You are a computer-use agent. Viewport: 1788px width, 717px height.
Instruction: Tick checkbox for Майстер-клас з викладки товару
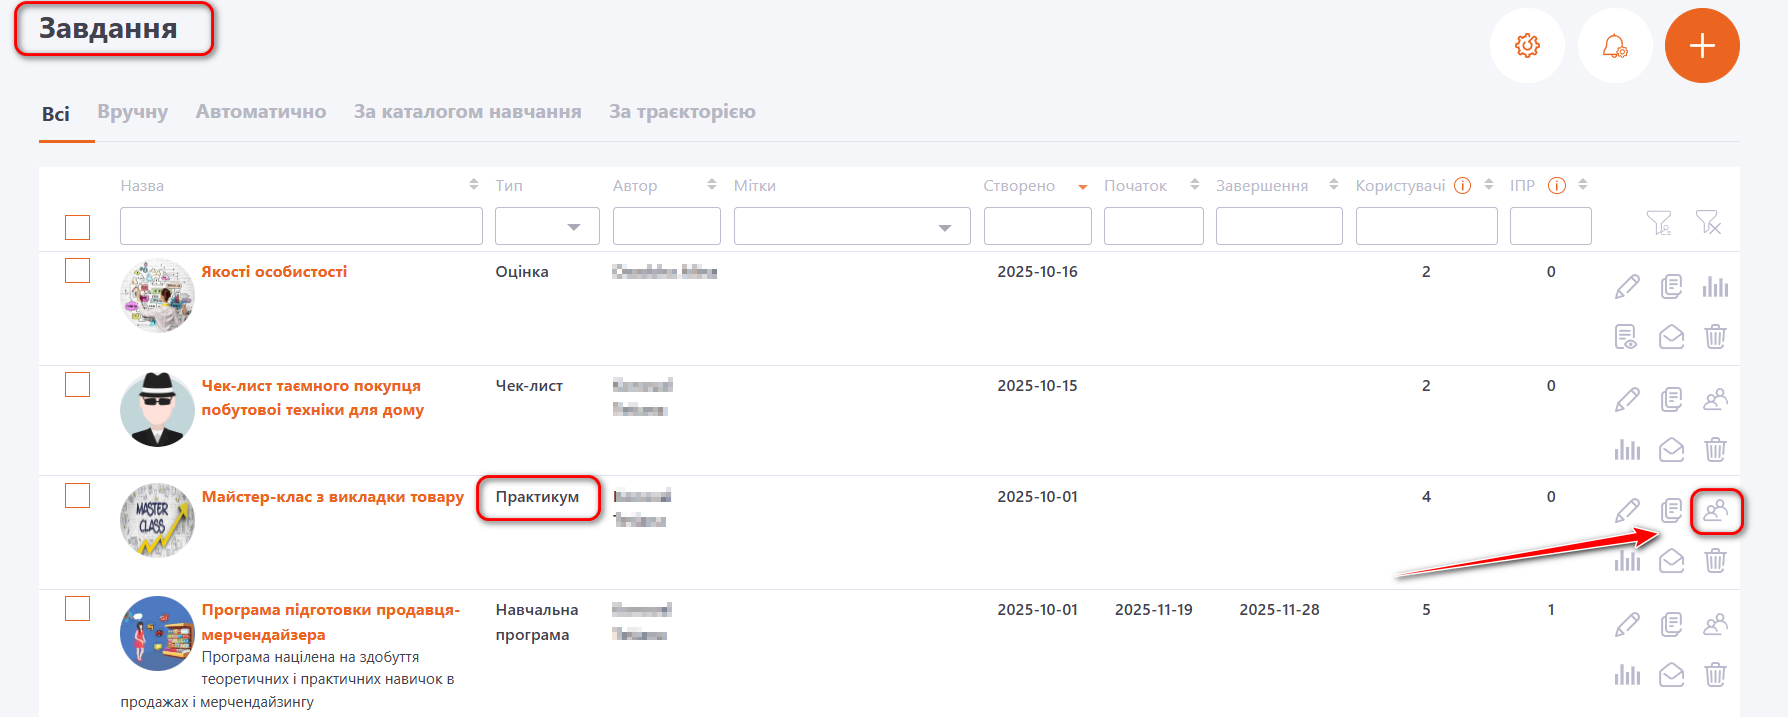[x=78, y=496]
